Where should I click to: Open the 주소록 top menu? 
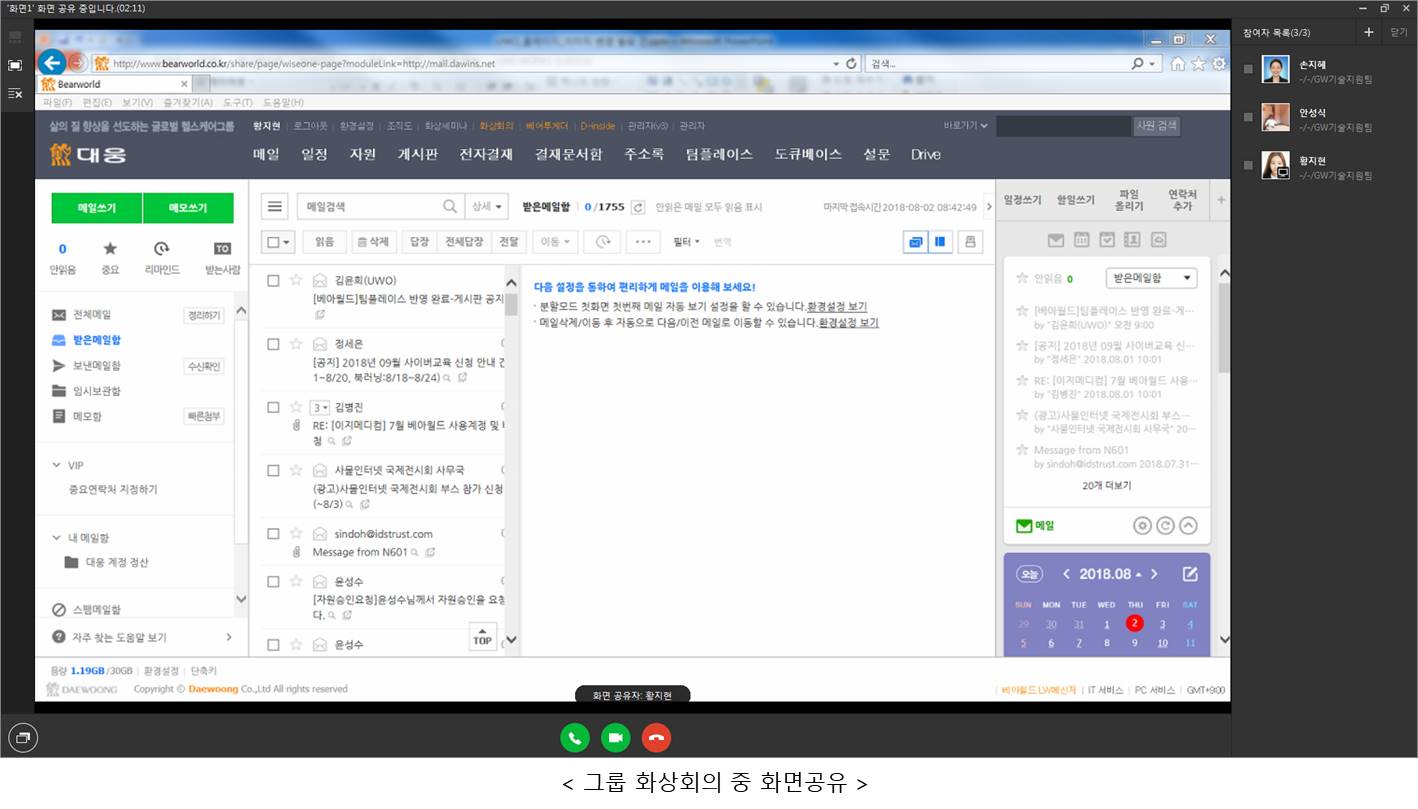(x=644, y=155)
